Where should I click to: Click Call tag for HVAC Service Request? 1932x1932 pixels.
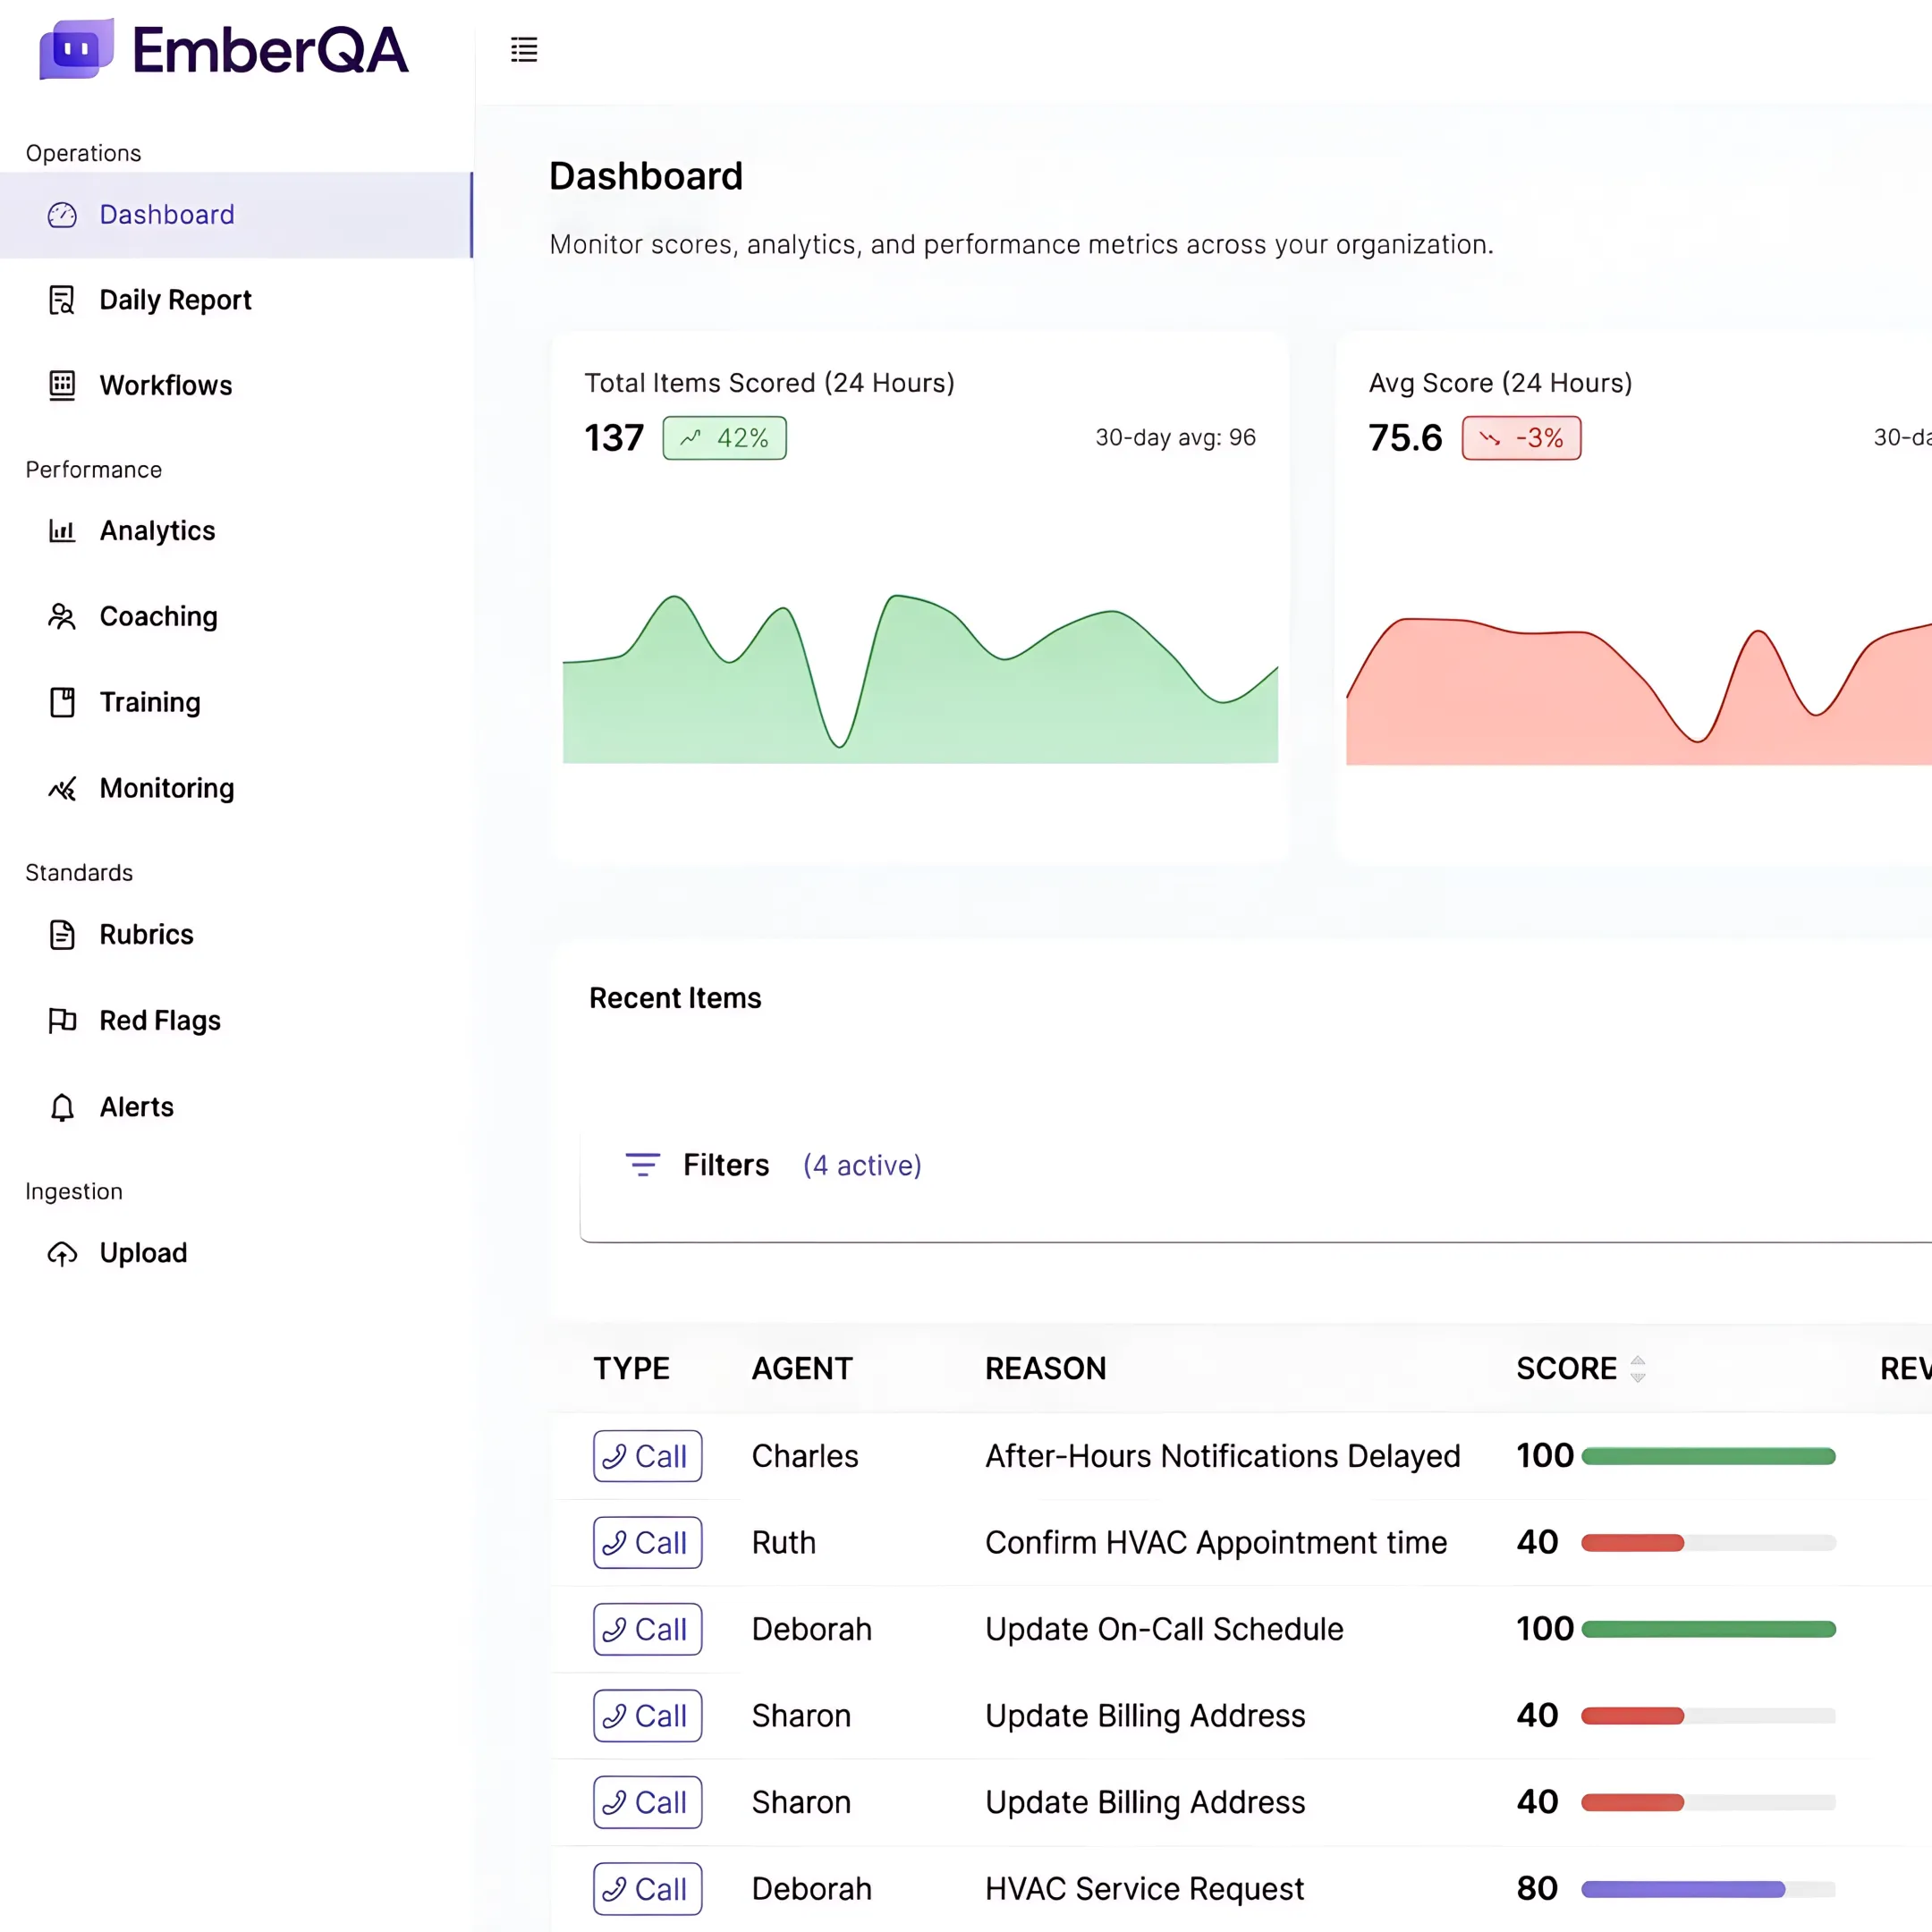click(648, 1889)
